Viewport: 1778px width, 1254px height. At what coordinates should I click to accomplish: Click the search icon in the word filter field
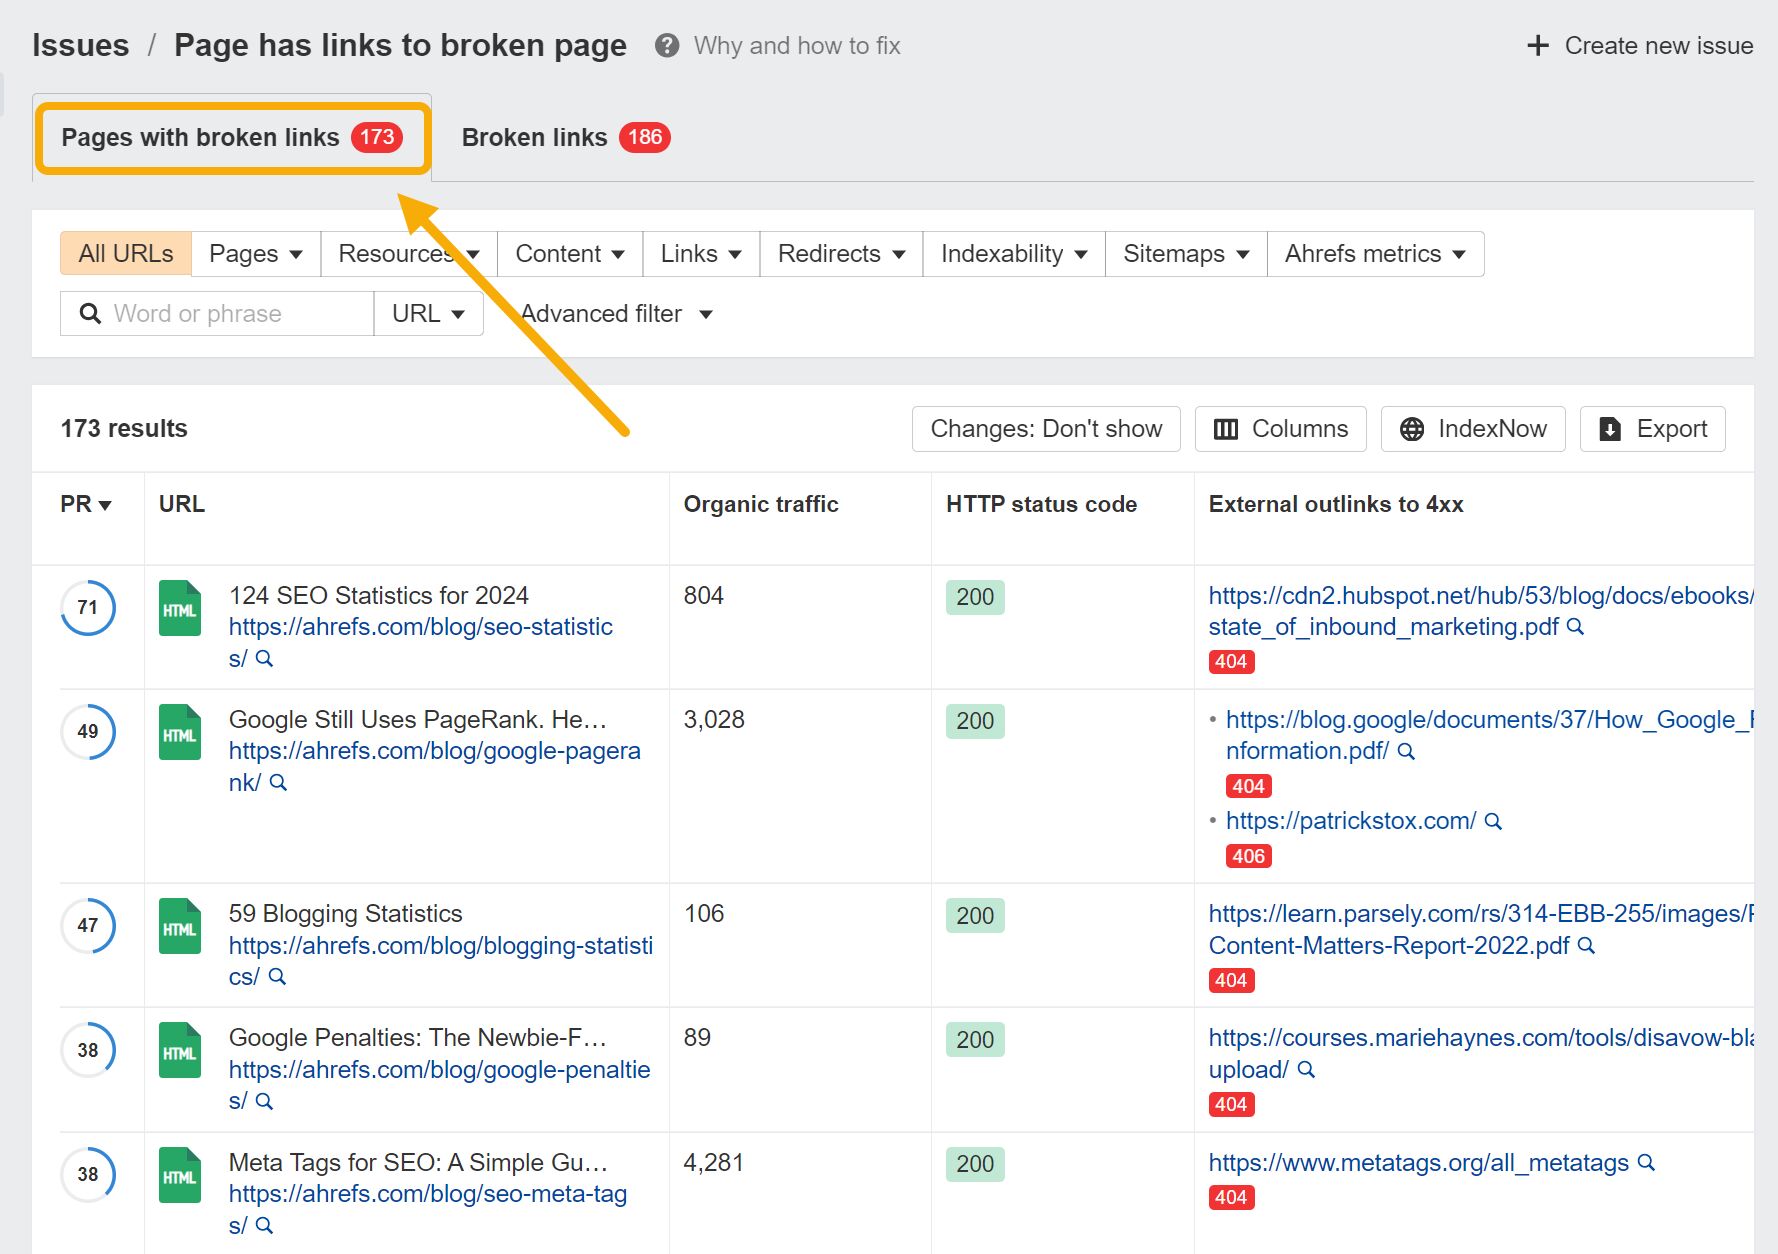[x=90, y=313]
